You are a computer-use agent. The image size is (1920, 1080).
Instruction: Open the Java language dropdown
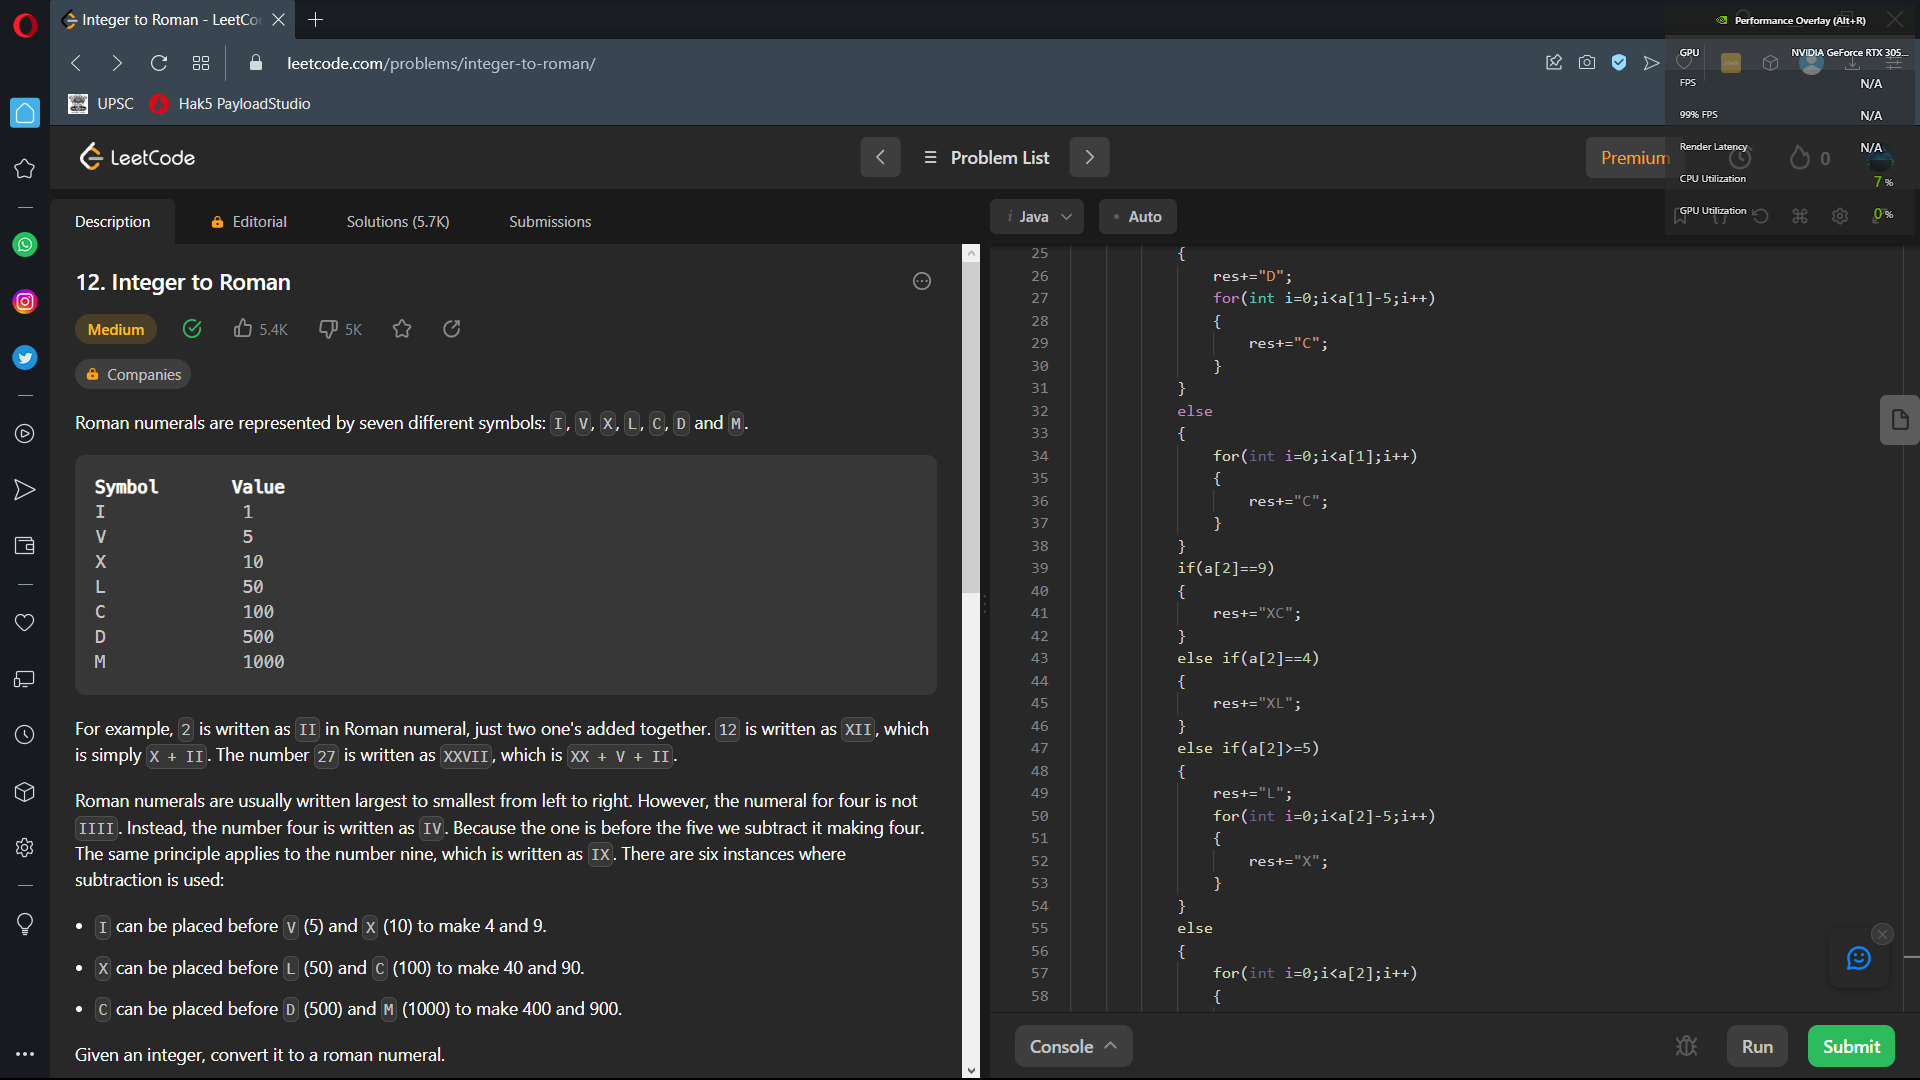(x=1037, y=217)
